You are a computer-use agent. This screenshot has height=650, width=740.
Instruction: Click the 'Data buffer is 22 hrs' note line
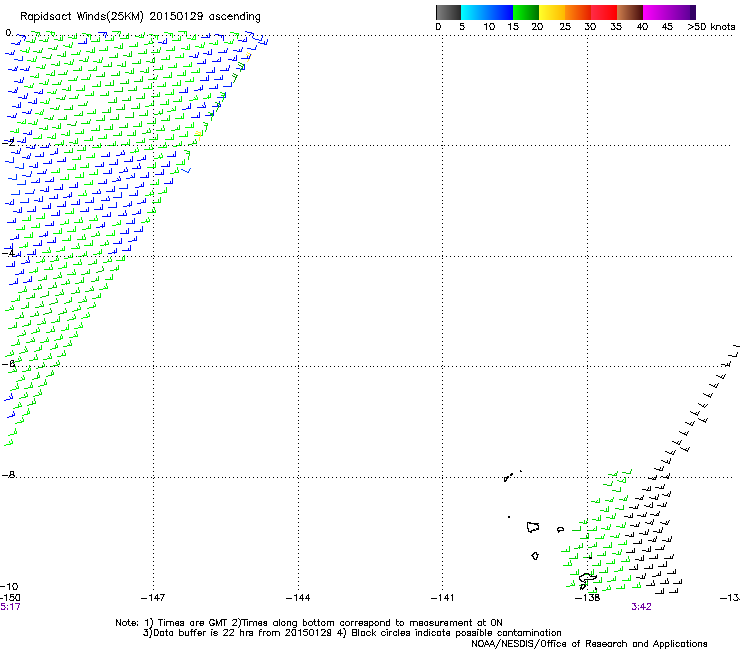coord(352,633)
